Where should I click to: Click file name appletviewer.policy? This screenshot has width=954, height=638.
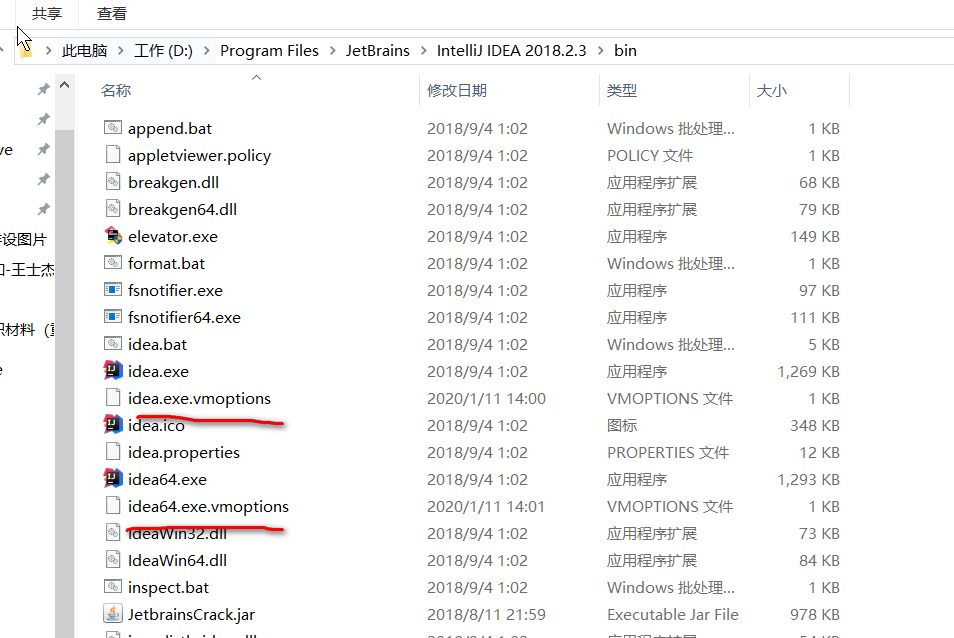tap(200, 156)
